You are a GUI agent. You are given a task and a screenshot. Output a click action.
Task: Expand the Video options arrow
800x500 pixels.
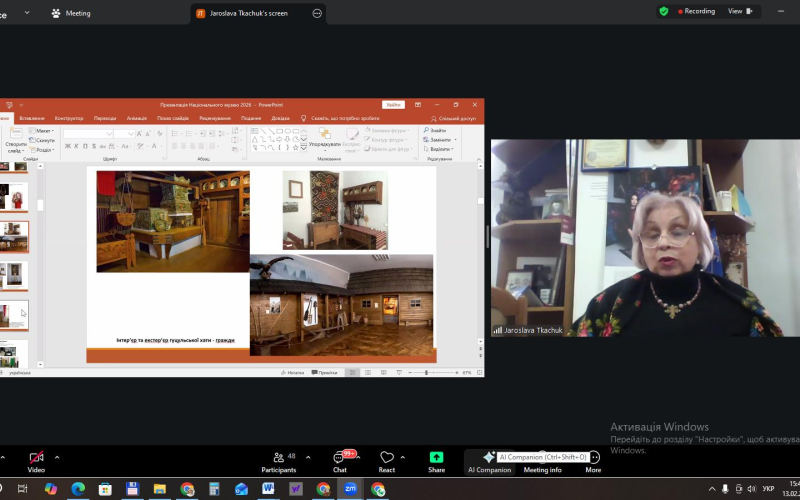click(x=57, y=457)
